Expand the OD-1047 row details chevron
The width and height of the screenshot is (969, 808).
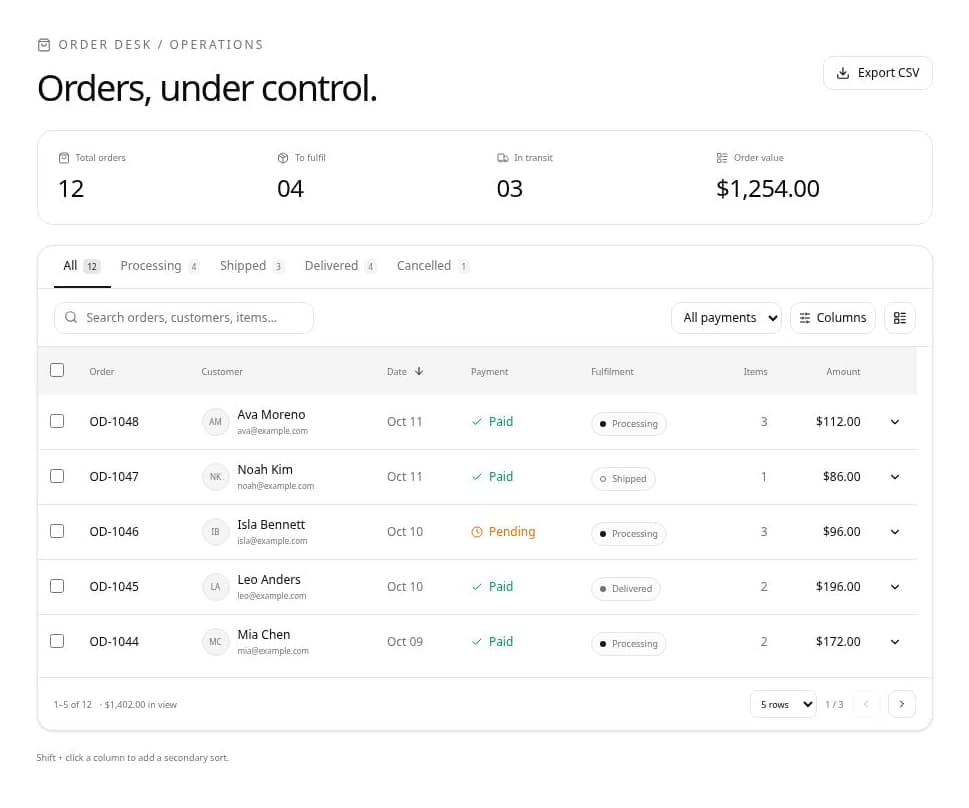click(x=895, y=477)
